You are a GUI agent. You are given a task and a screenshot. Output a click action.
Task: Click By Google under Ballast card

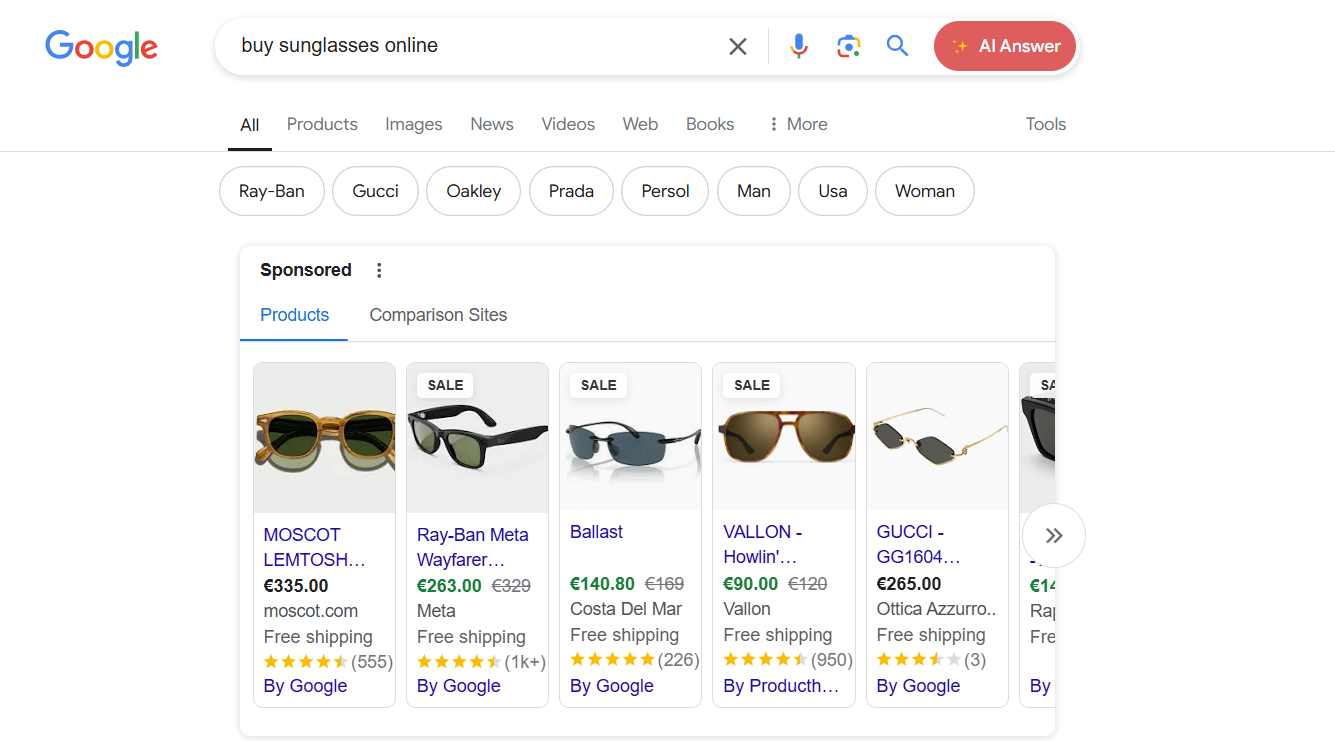tap(611, 686)
